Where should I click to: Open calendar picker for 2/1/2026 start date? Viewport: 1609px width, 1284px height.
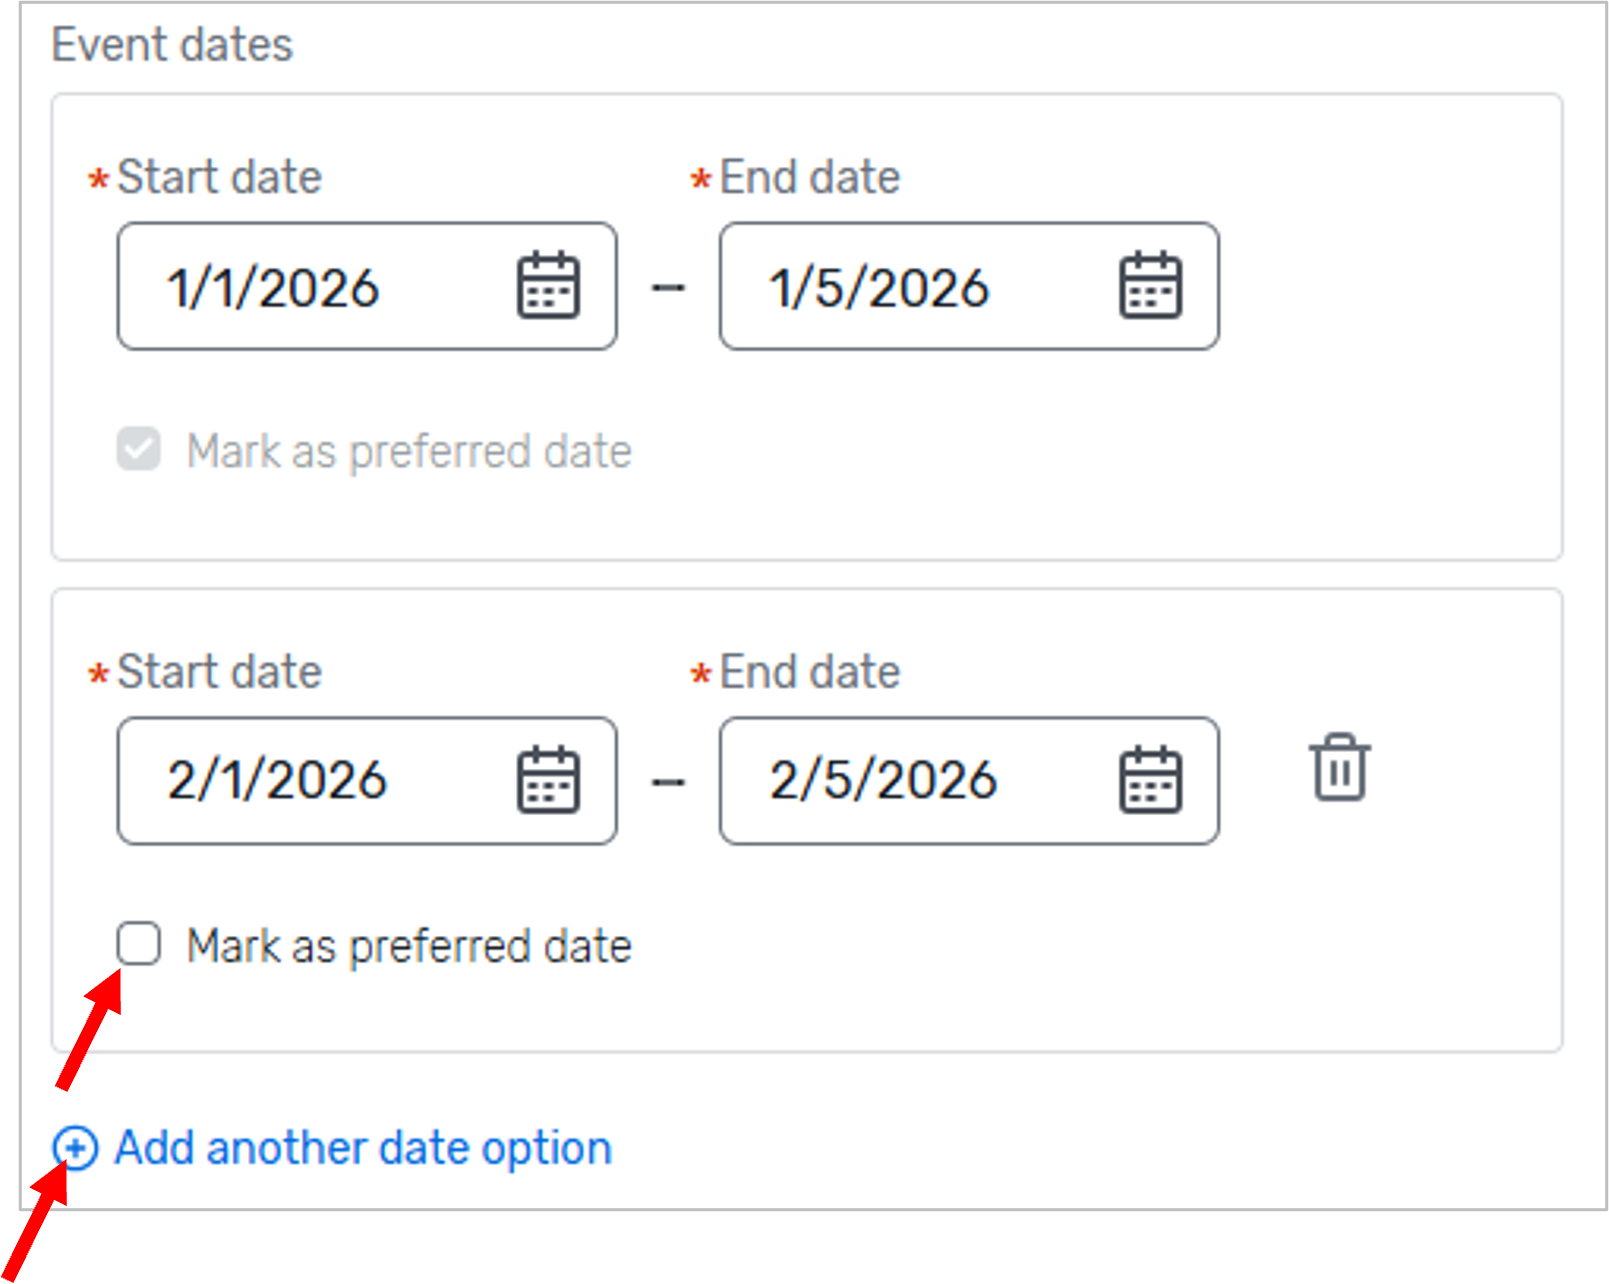pyautogui.click(x=548, y=780)
